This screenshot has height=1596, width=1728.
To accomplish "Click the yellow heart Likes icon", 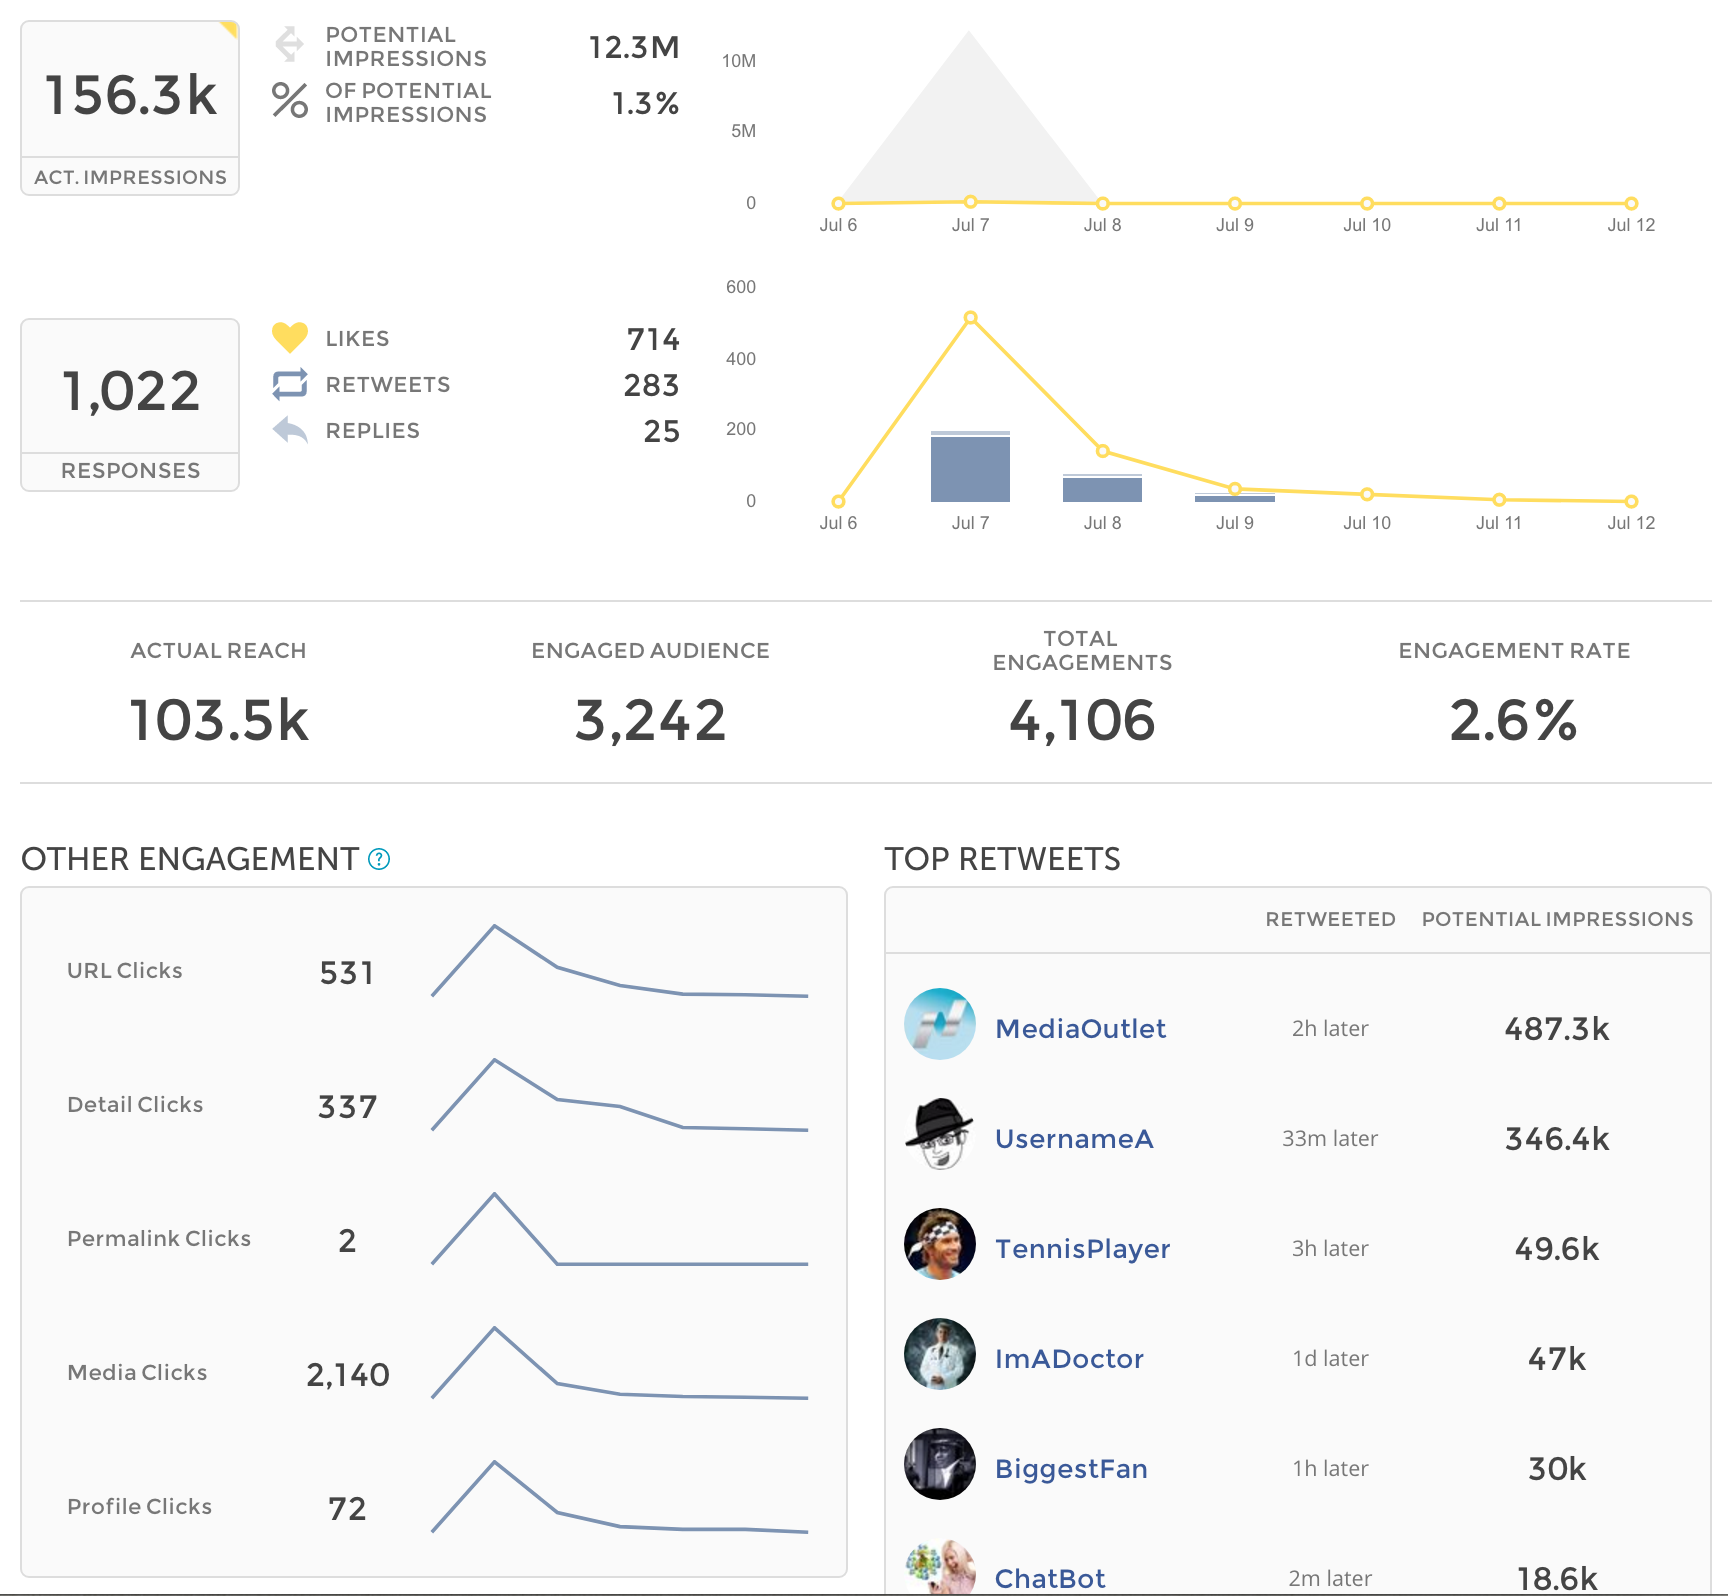I will click(x=290, y=338).
